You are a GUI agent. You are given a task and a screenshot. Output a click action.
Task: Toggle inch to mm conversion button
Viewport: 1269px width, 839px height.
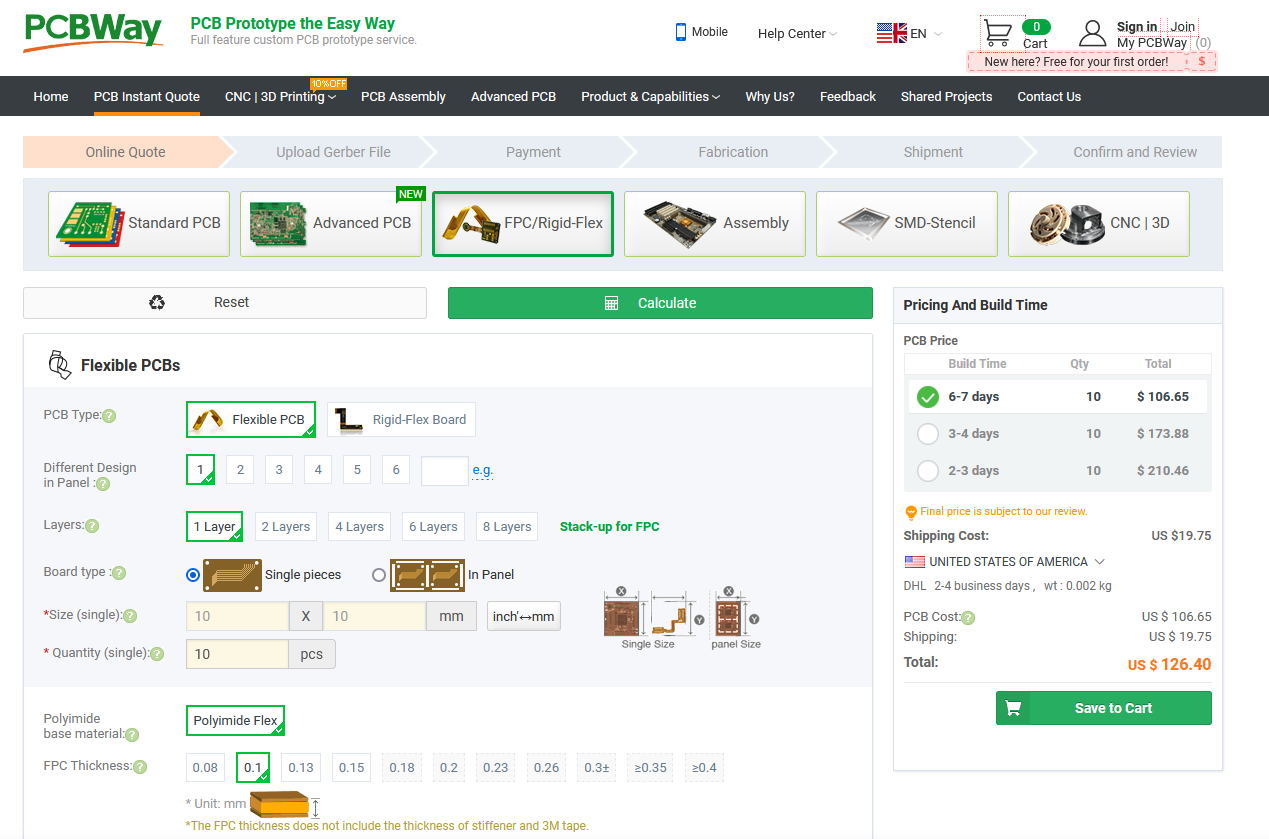click(524, 616)
